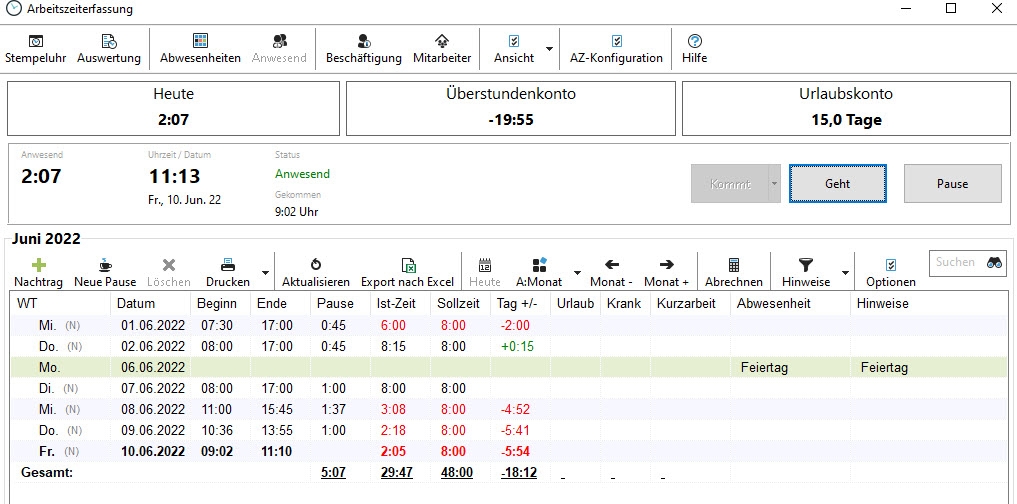
Task: Expand the Ansicht dropdown arrow
Action: (x=549, y=48)
